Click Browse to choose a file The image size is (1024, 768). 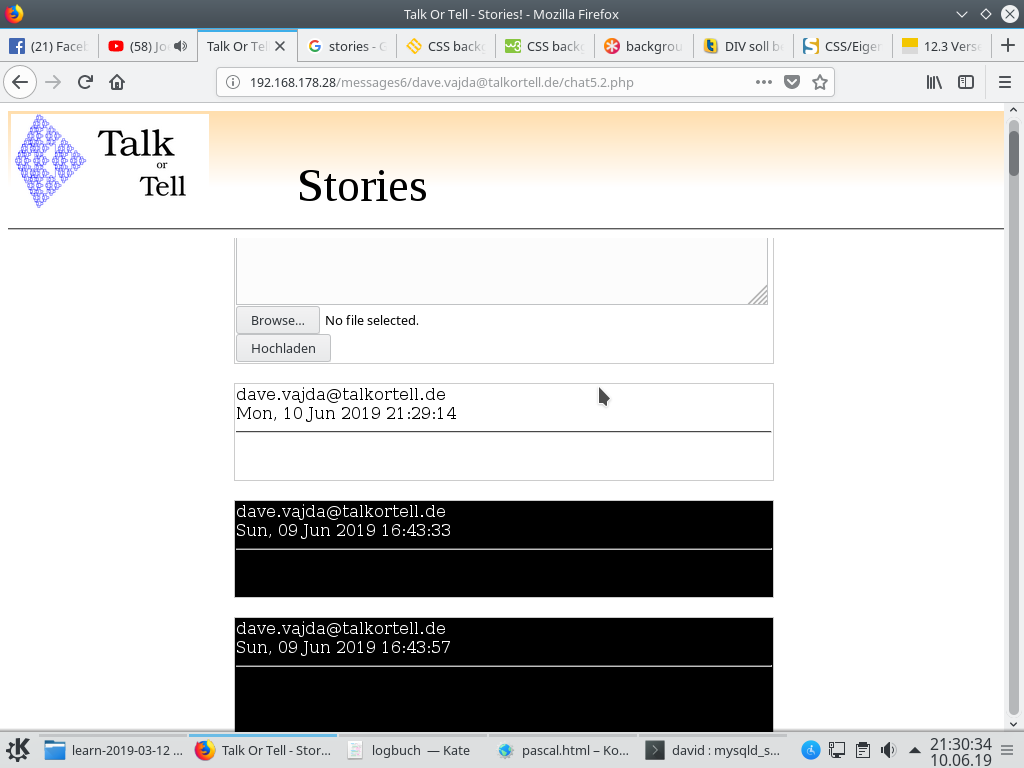coord(277,320)
